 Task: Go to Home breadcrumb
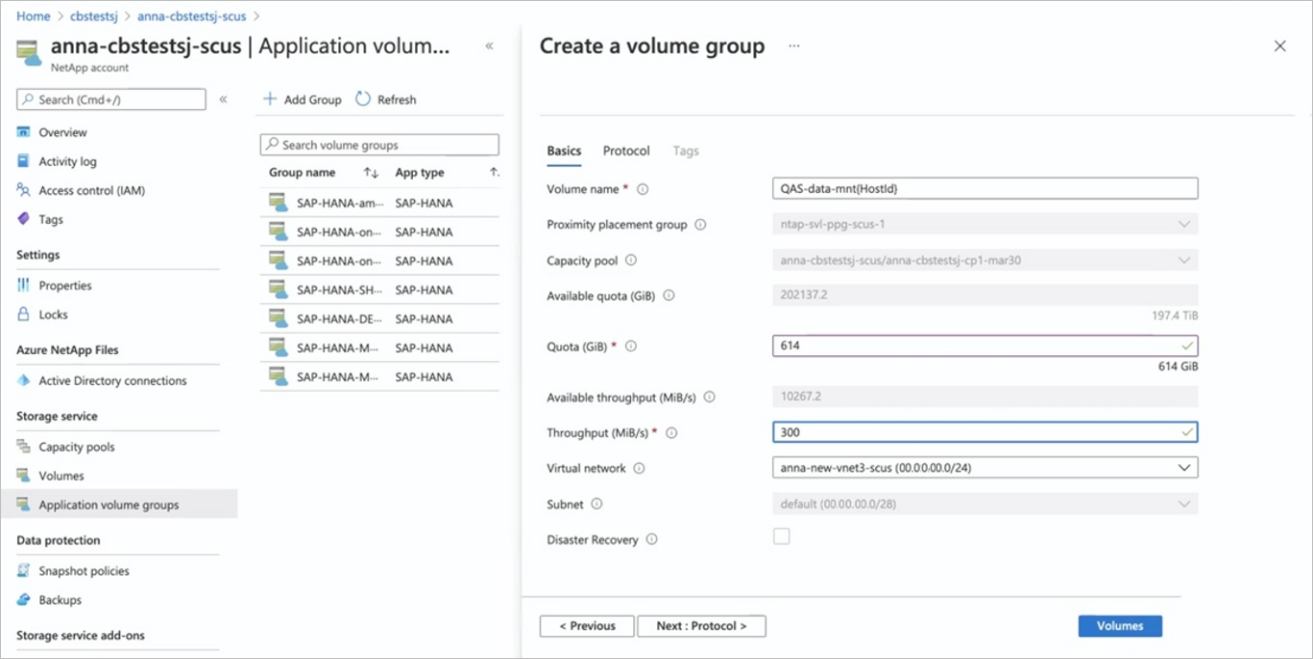point(33,16)
